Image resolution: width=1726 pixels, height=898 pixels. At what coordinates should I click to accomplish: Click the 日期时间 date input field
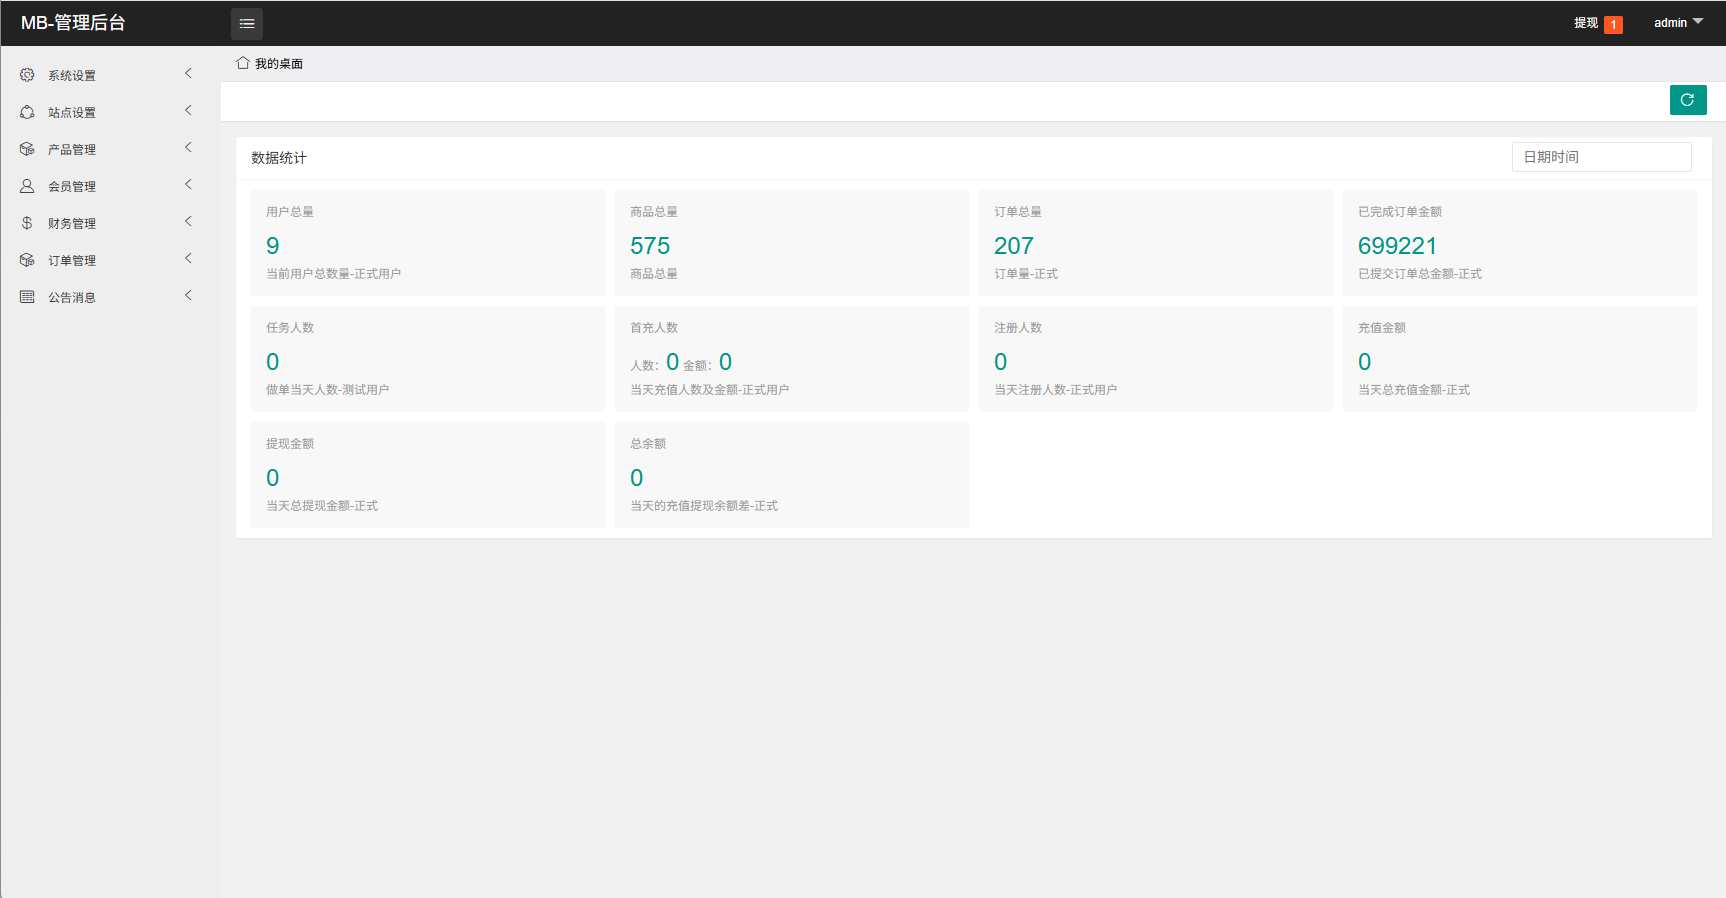click(x=1602, y=157)
